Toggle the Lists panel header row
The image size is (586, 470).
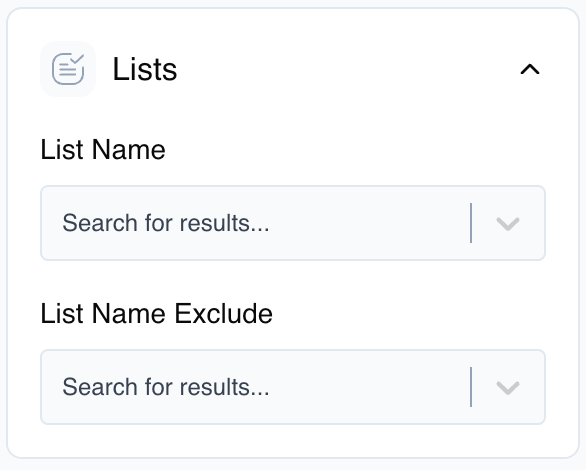pyautogui.click(x=293, y=69)
